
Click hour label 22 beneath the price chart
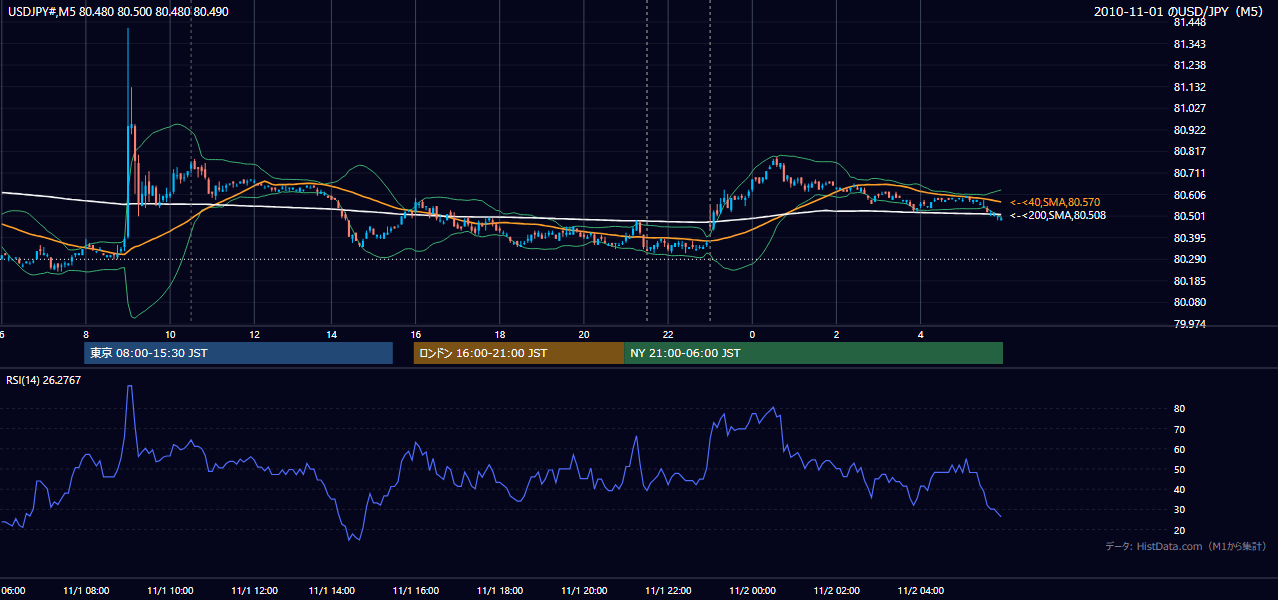(668, 334)
